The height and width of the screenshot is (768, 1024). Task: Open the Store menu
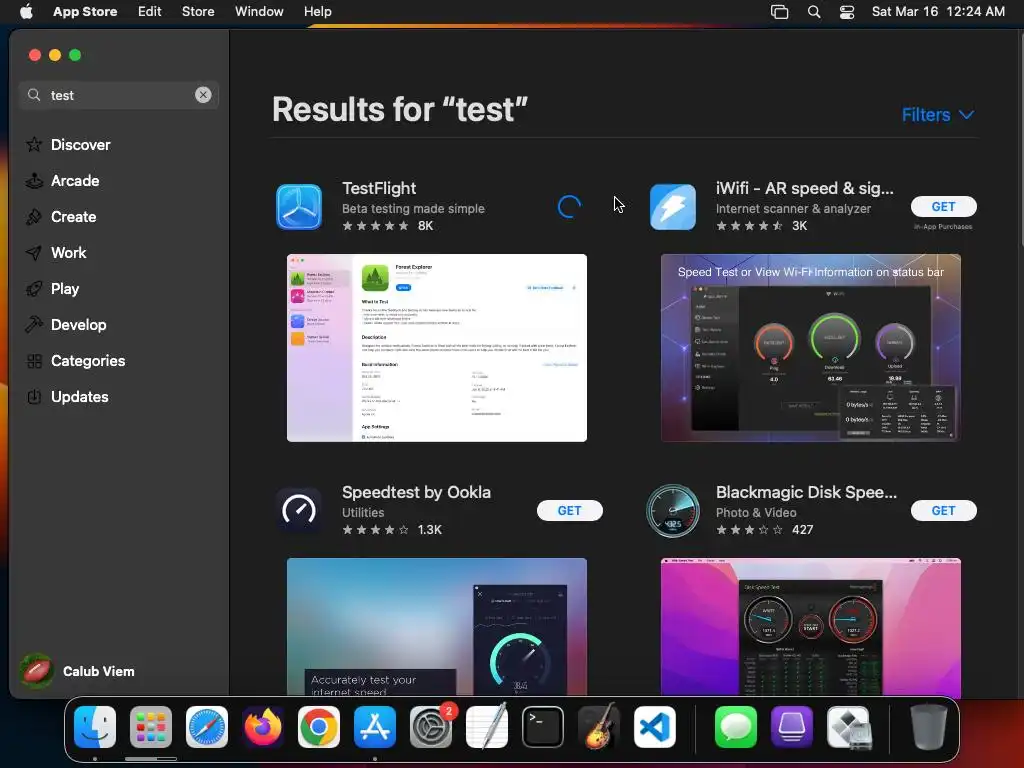198,11
